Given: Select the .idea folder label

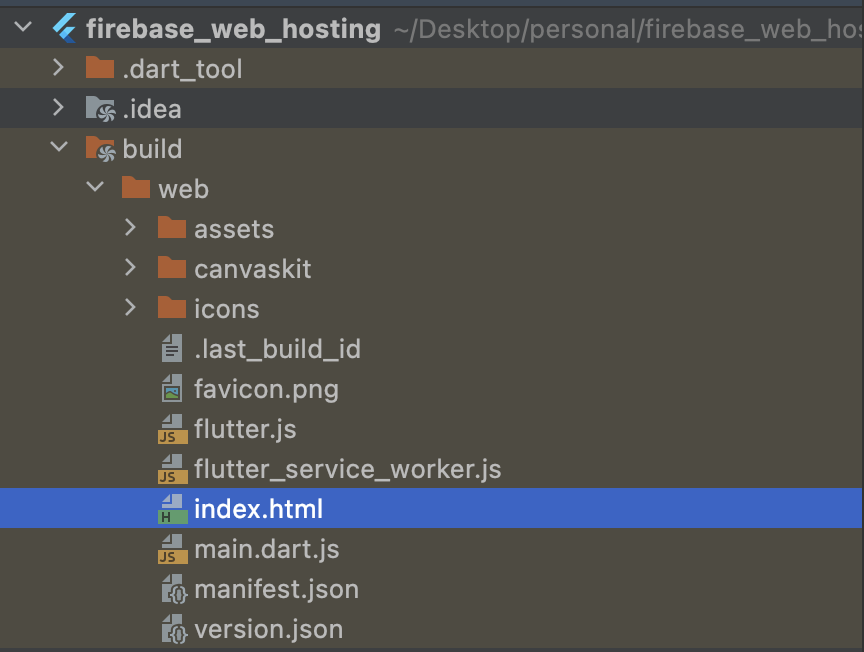Looking at the screenshot, I should click(x=152, y=109).
